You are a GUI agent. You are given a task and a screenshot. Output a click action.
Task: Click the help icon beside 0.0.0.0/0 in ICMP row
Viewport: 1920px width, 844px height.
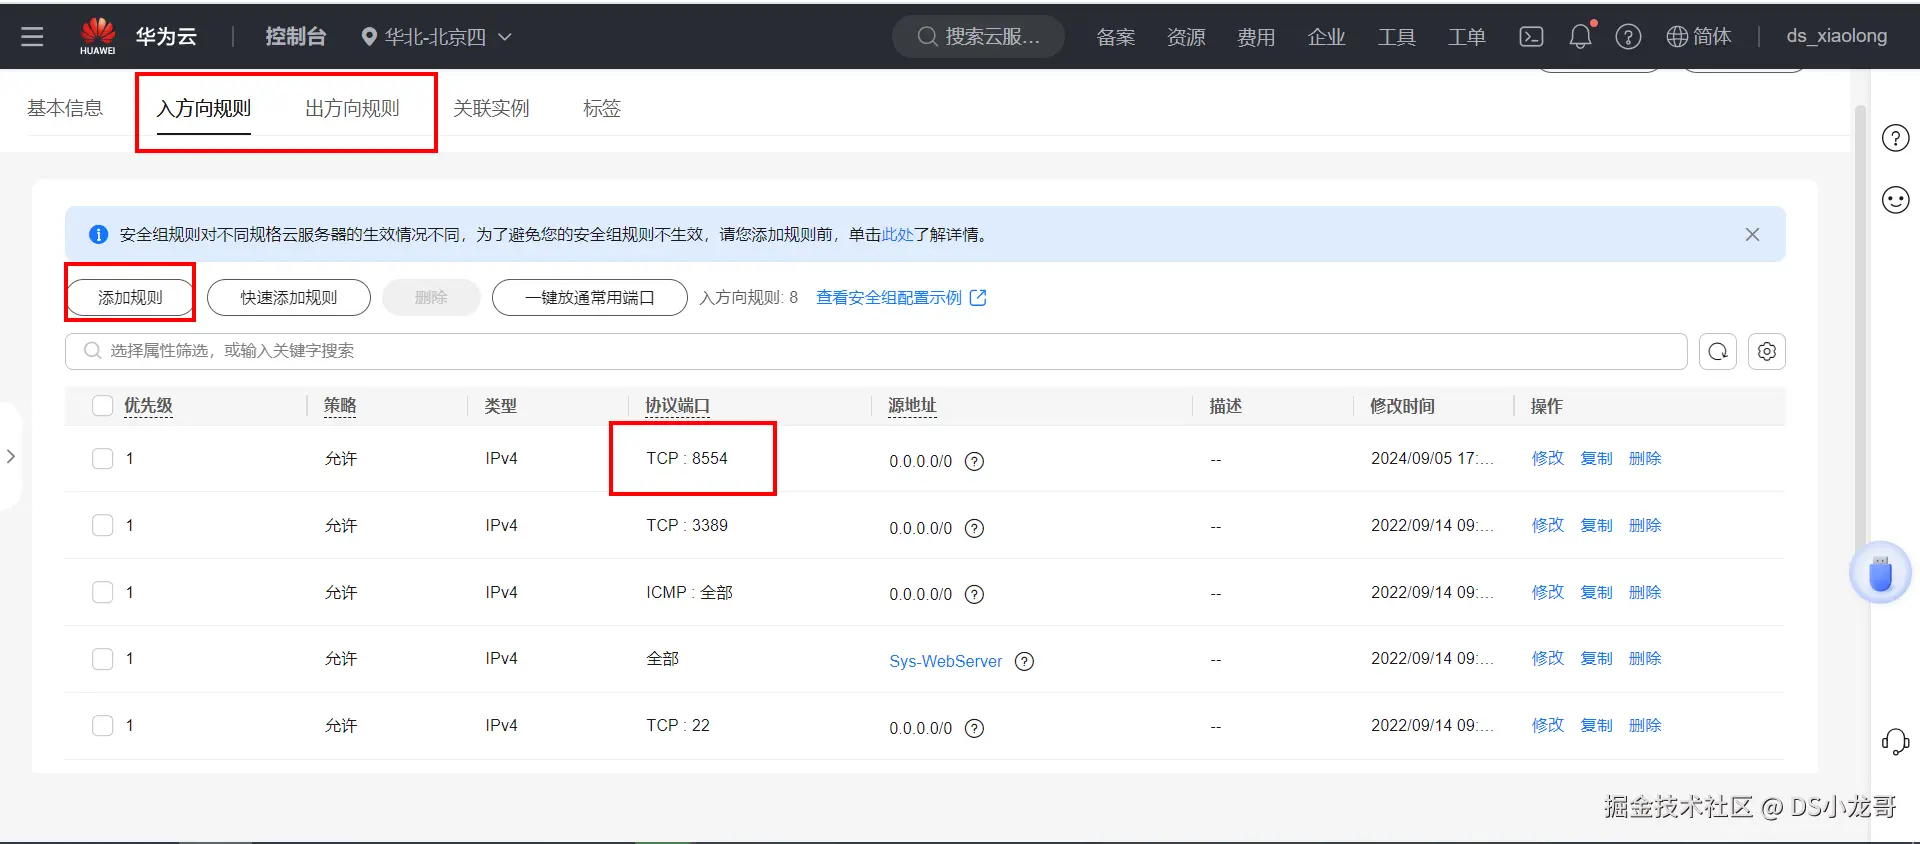pos(974,594)
